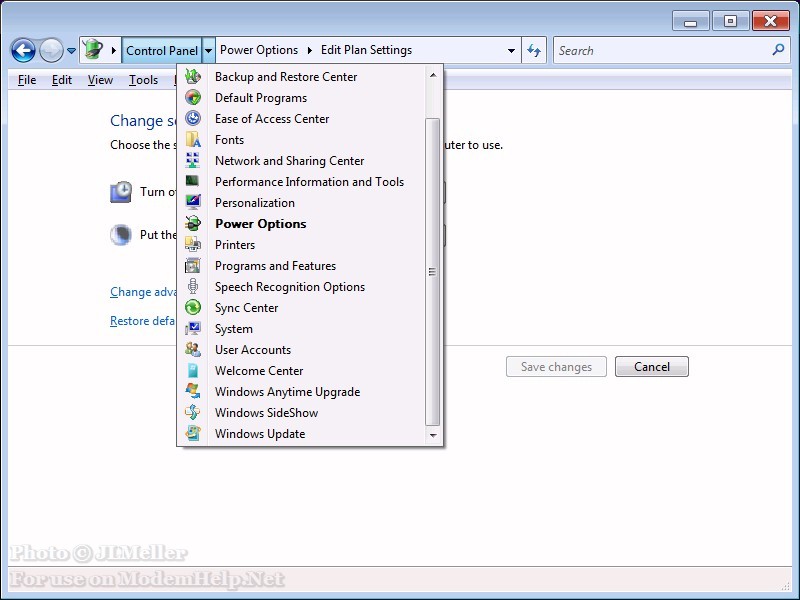This screenshot has width=800, height=600.
Task: Click the Default Programs icon
Action: (193, 97)
